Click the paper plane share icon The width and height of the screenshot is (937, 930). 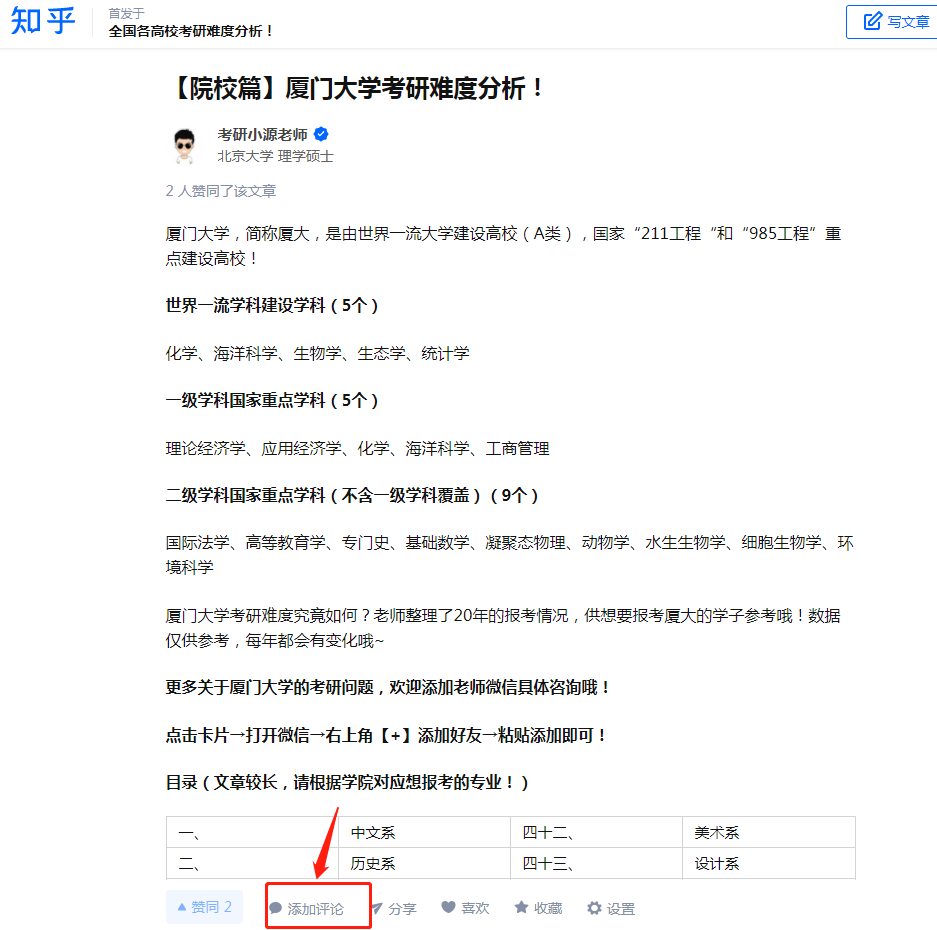click(x=376, y=908)
